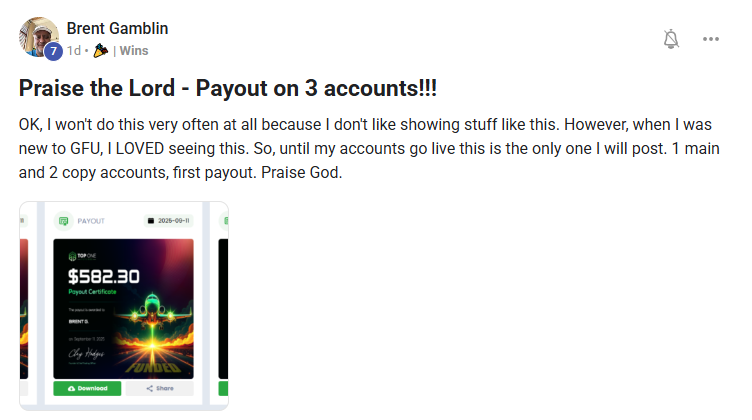Click the calendar icon beside the date
This screenshot has height=420, width=752.
click(x=151, y=221)
